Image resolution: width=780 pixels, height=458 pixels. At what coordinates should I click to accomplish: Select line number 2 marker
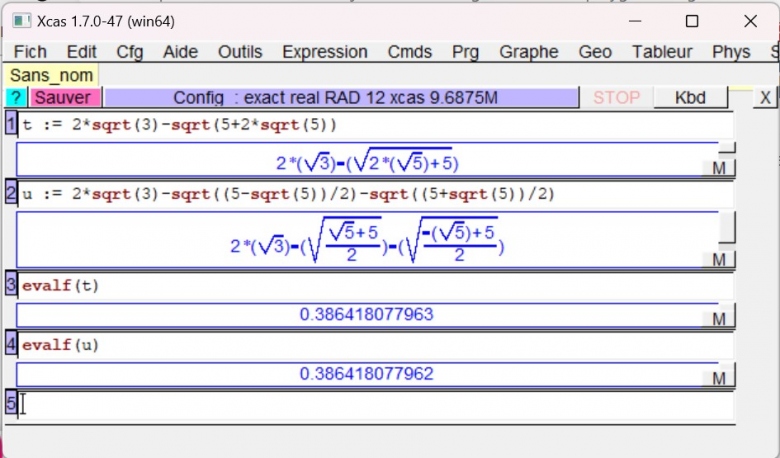point(11,194)
